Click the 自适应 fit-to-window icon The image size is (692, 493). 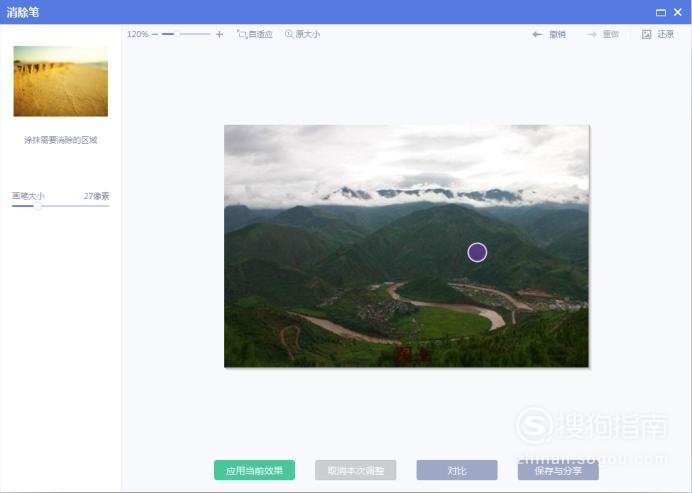coord(242,34)
